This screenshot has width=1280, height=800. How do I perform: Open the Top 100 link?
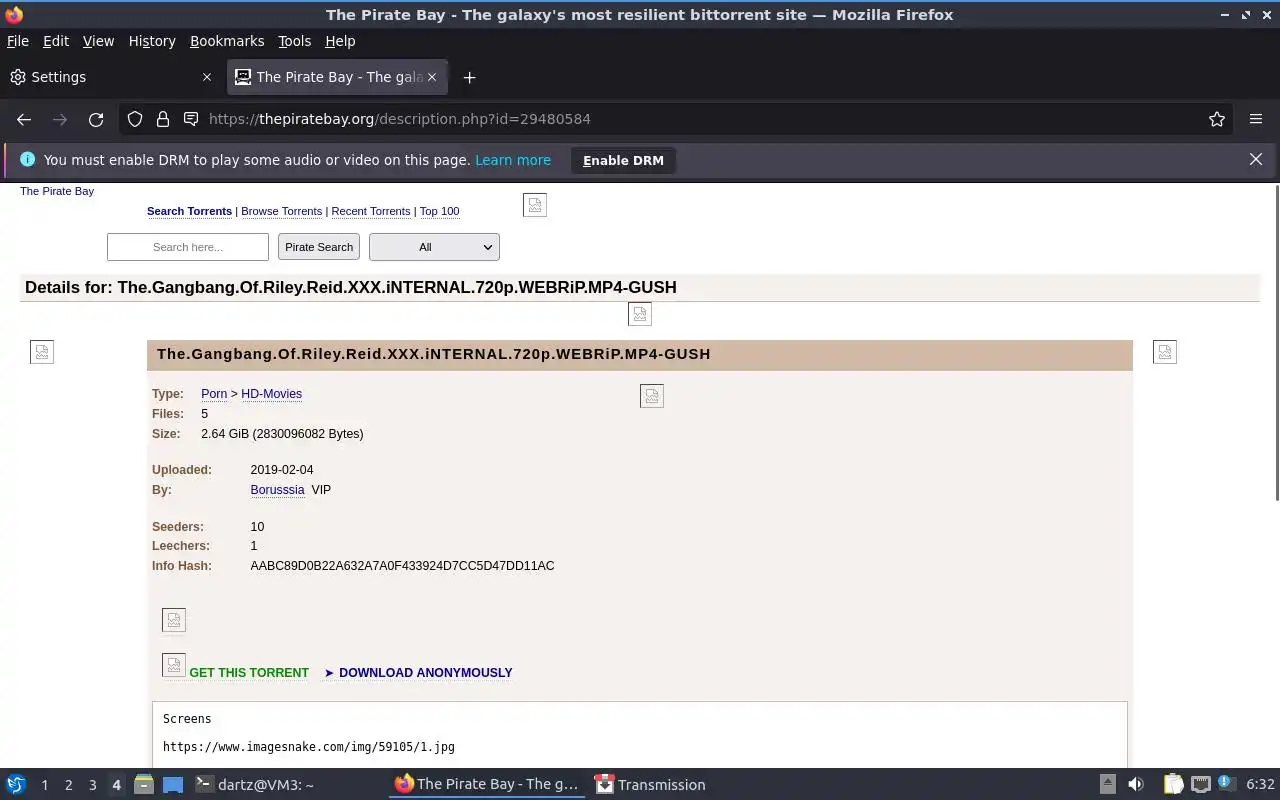pyautogui.click(x=439, y=211)
